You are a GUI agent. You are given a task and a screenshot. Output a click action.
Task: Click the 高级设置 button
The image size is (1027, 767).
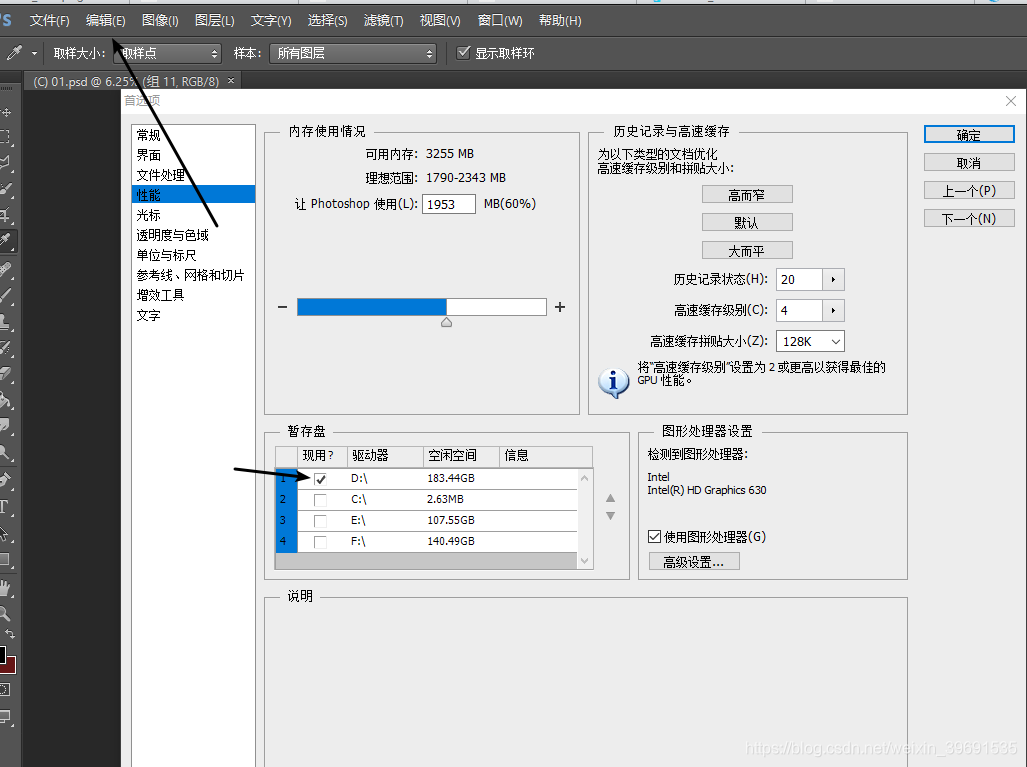(x=693, y=560)
